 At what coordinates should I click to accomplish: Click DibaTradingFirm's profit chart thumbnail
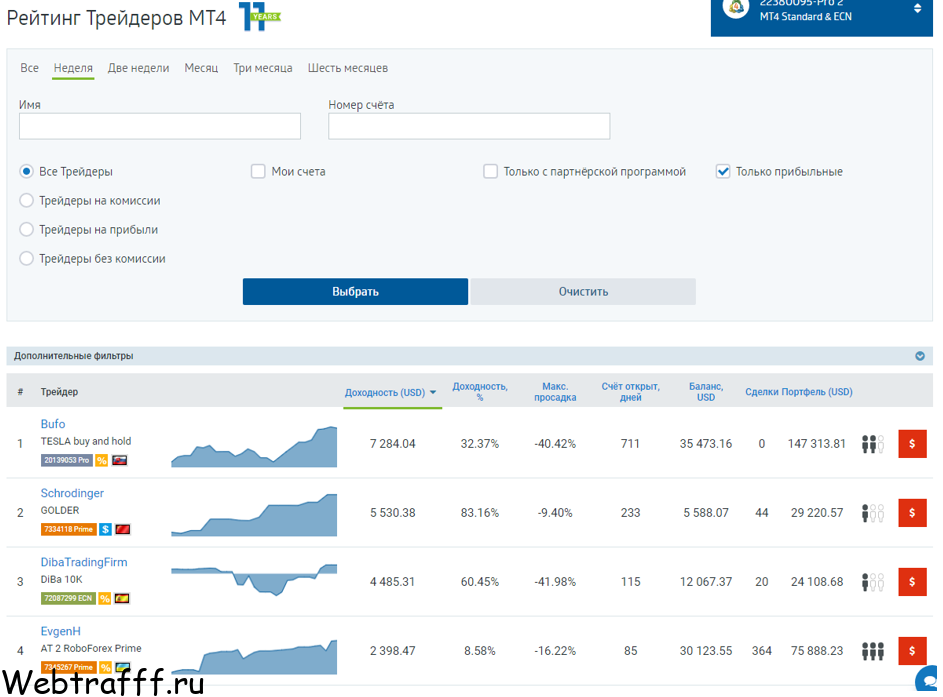point(254,580)
